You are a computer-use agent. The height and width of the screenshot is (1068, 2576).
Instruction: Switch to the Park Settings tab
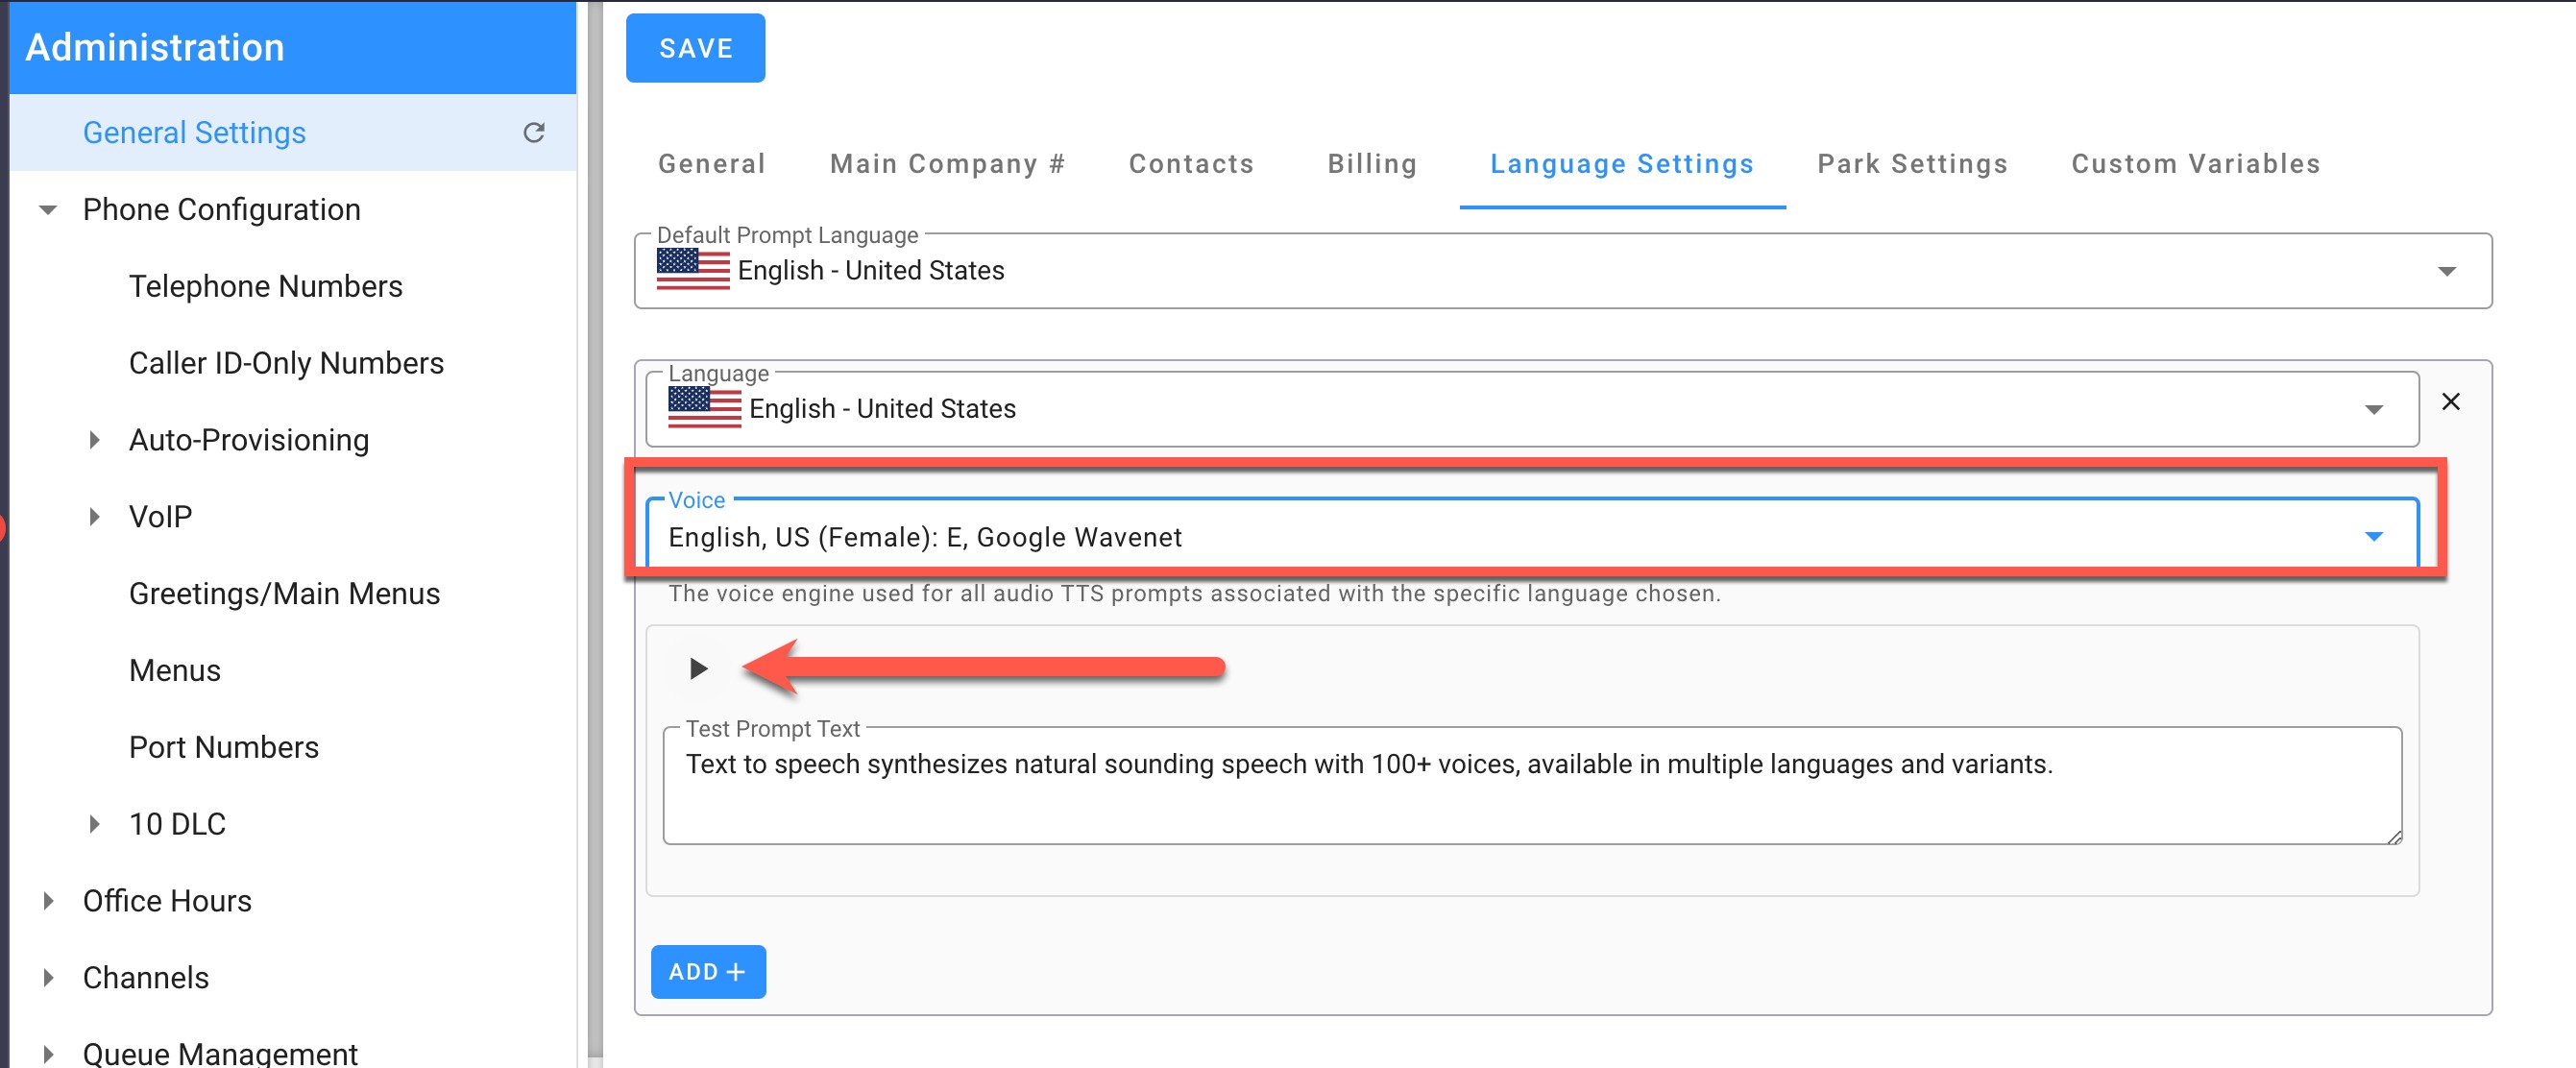[x=1912, y=164]
